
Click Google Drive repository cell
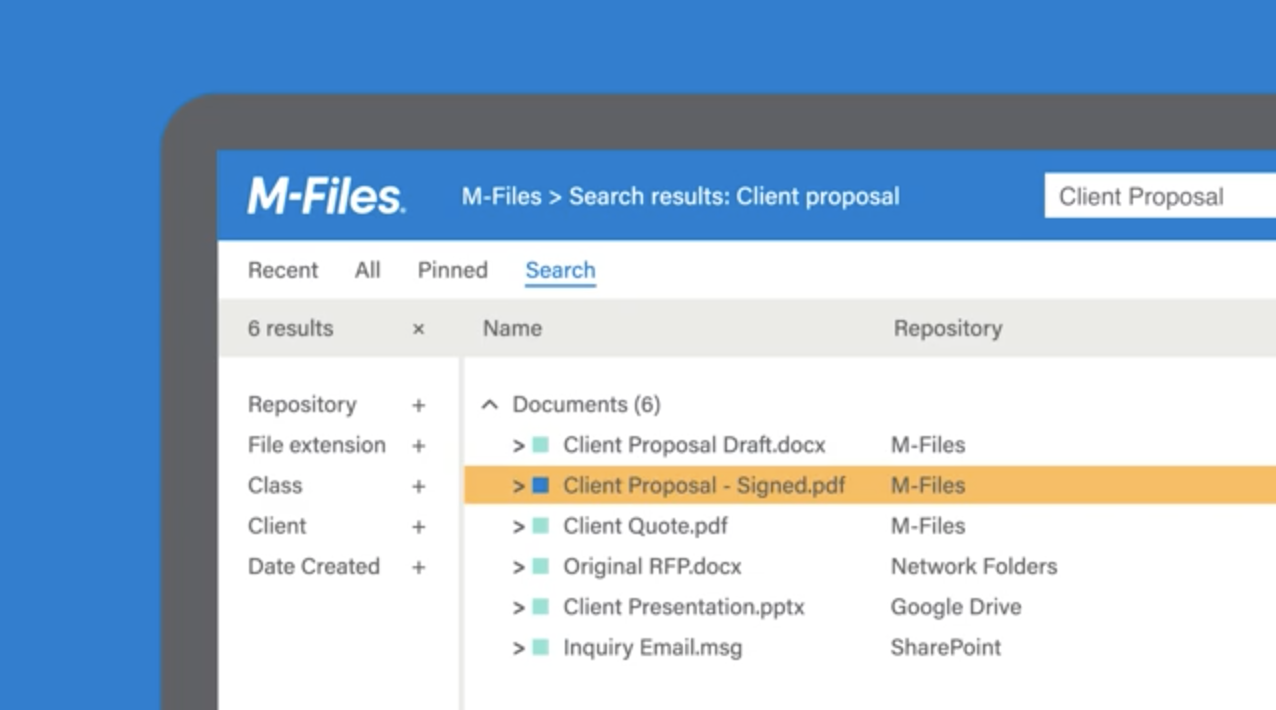[x=956, y=607]
